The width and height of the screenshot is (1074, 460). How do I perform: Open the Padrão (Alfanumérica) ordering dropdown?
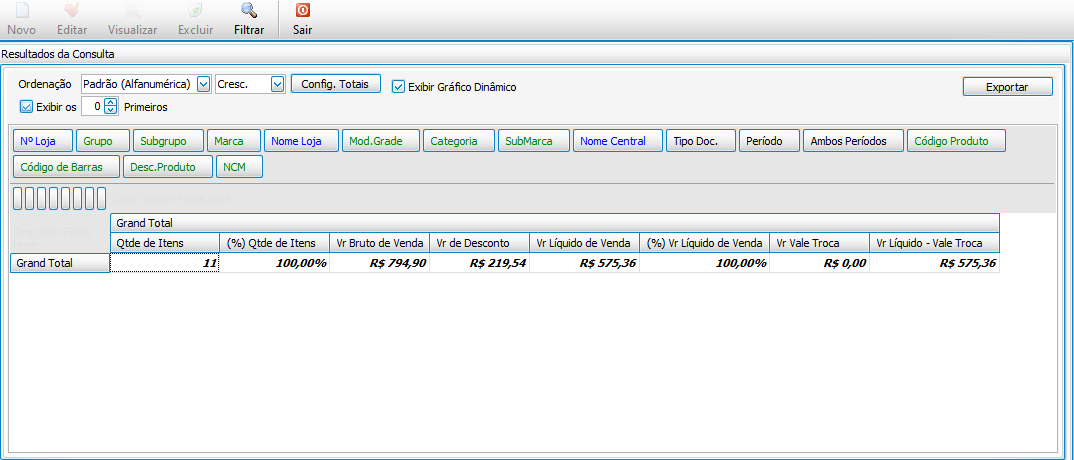[x=203, y=84]
